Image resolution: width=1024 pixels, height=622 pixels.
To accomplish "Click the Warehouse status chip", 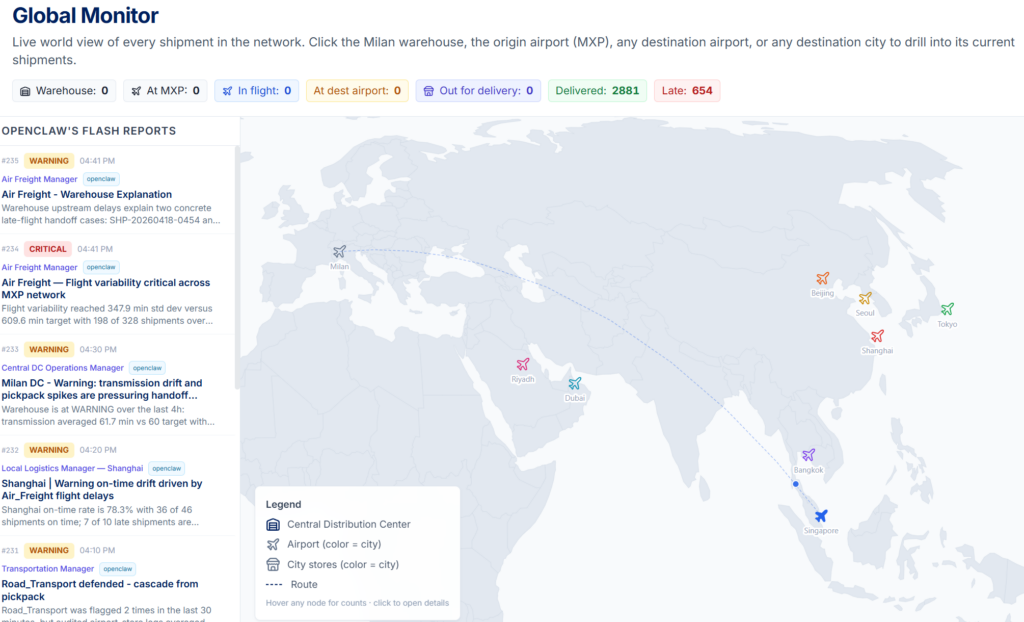I will point(64,91).
